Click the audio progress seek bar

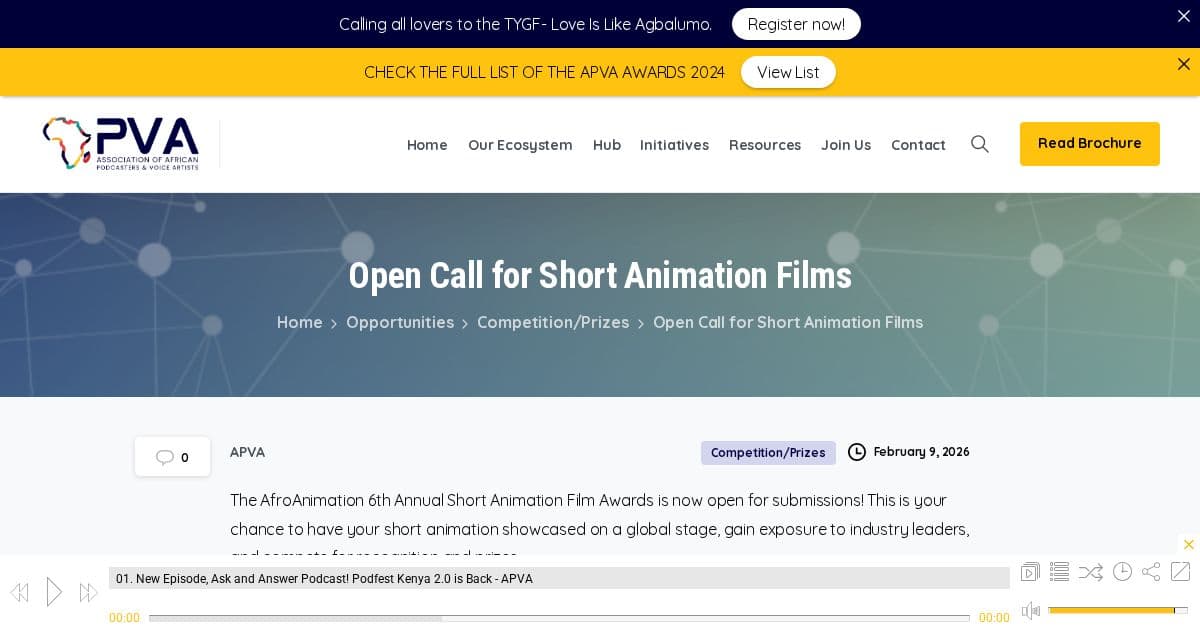coord(558,618)
